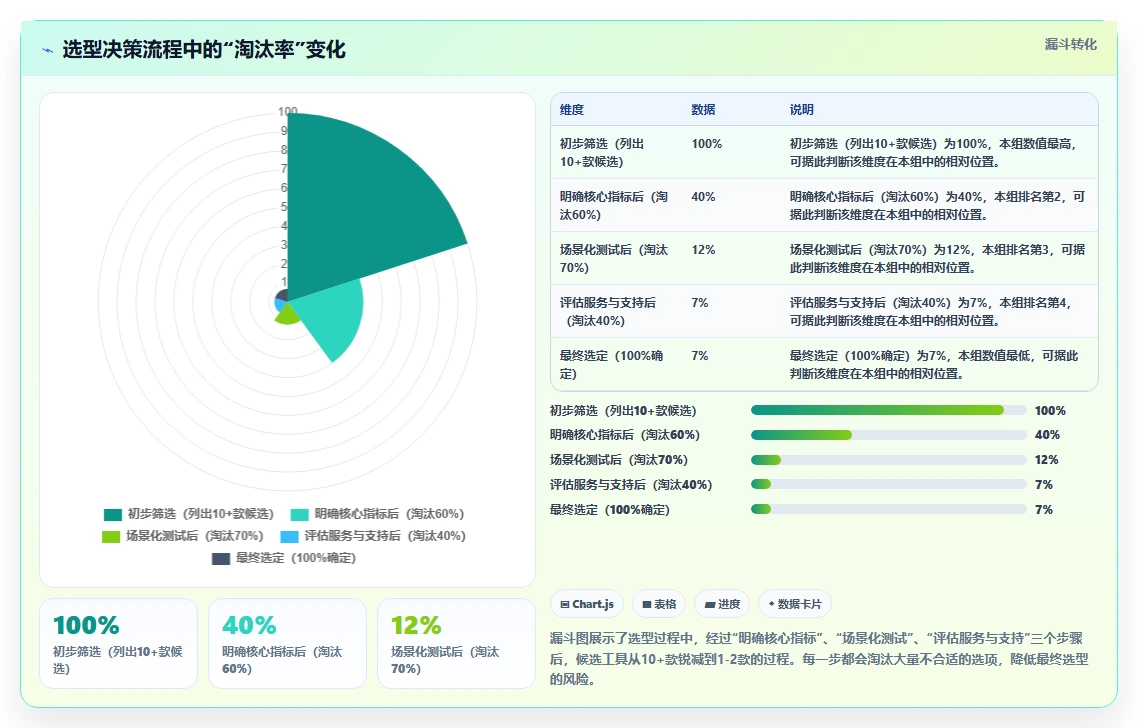Click the 40% label right of the second progress bar
The height and width of the screenshot is (728, 1138).
[x=1047, y=435]
